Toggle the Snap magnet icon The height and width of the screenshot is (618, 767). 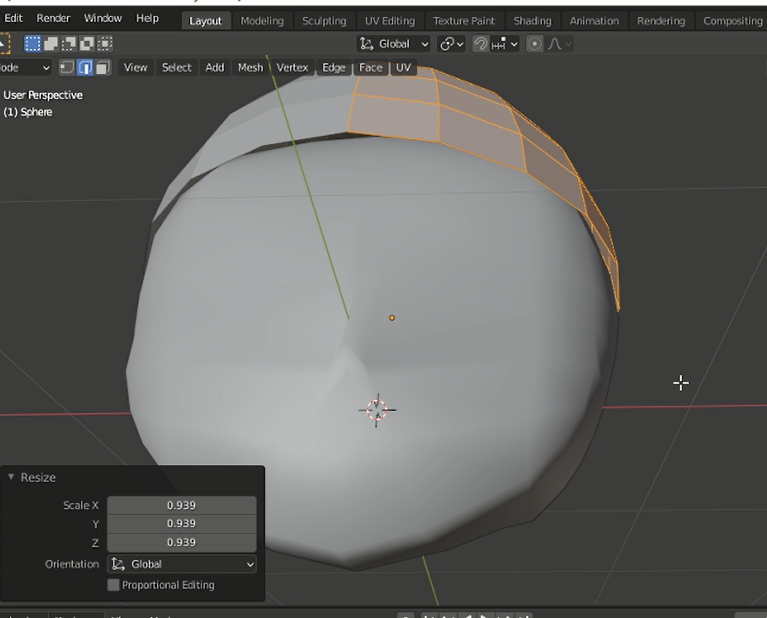pyautogui.click(x=481, y=44)
